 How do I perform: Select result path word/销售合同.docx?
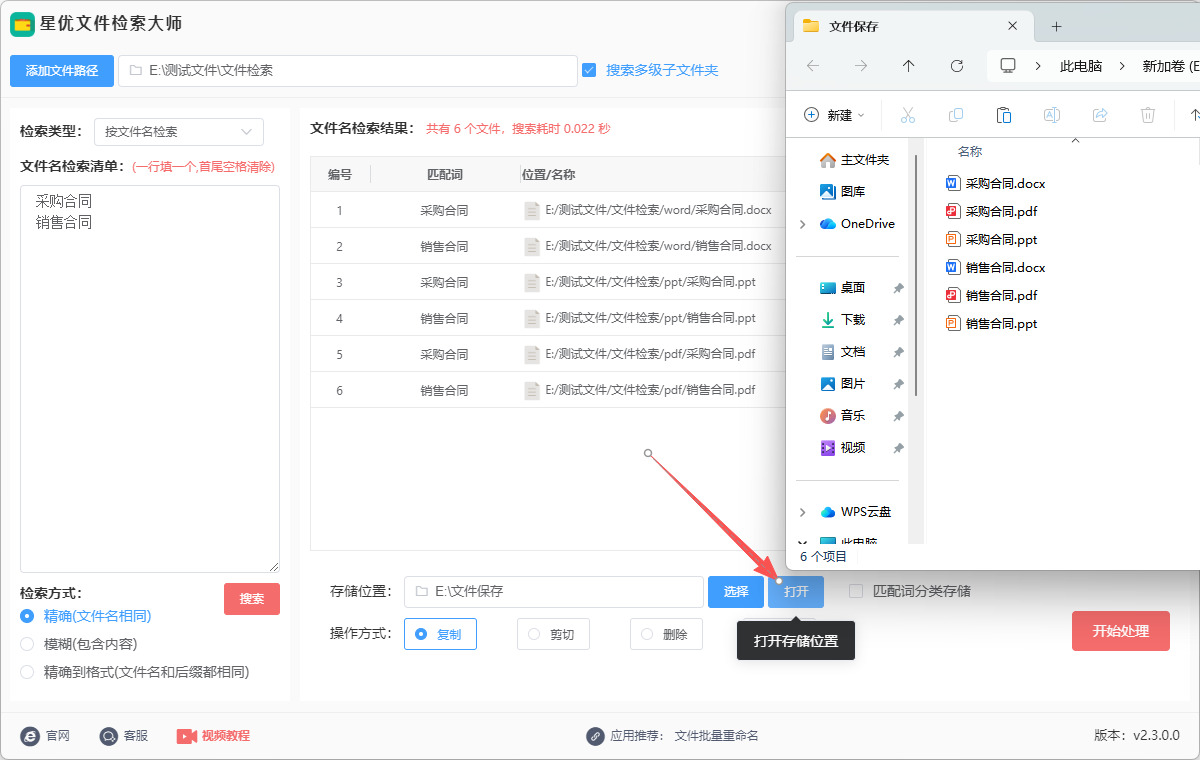coord(658,246)
